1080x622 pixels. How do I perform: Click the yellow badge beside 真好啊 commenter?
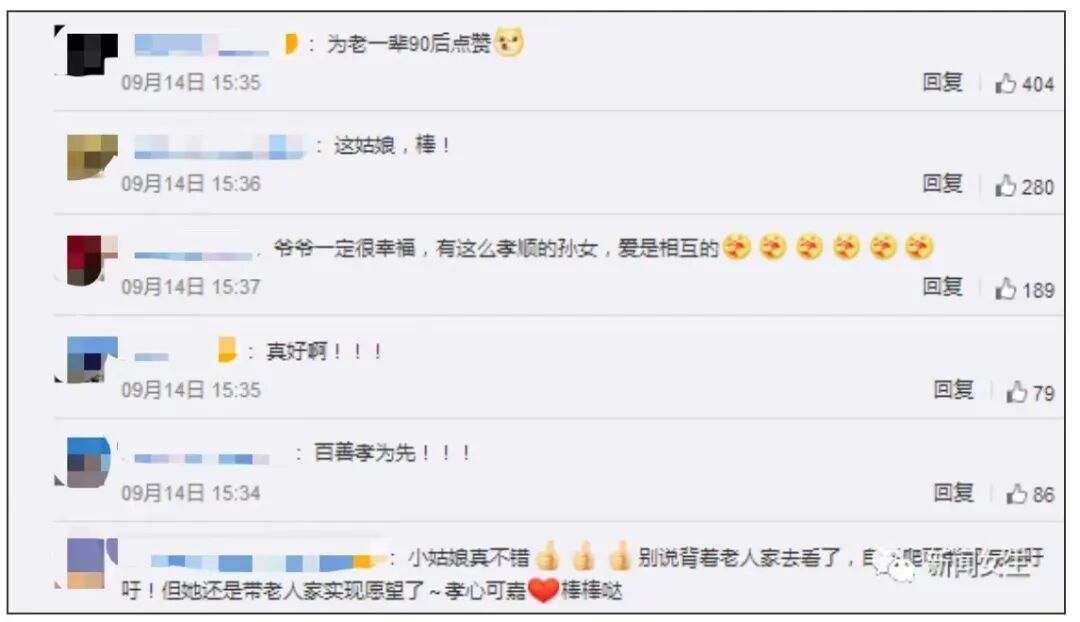[x=227, y=349]
